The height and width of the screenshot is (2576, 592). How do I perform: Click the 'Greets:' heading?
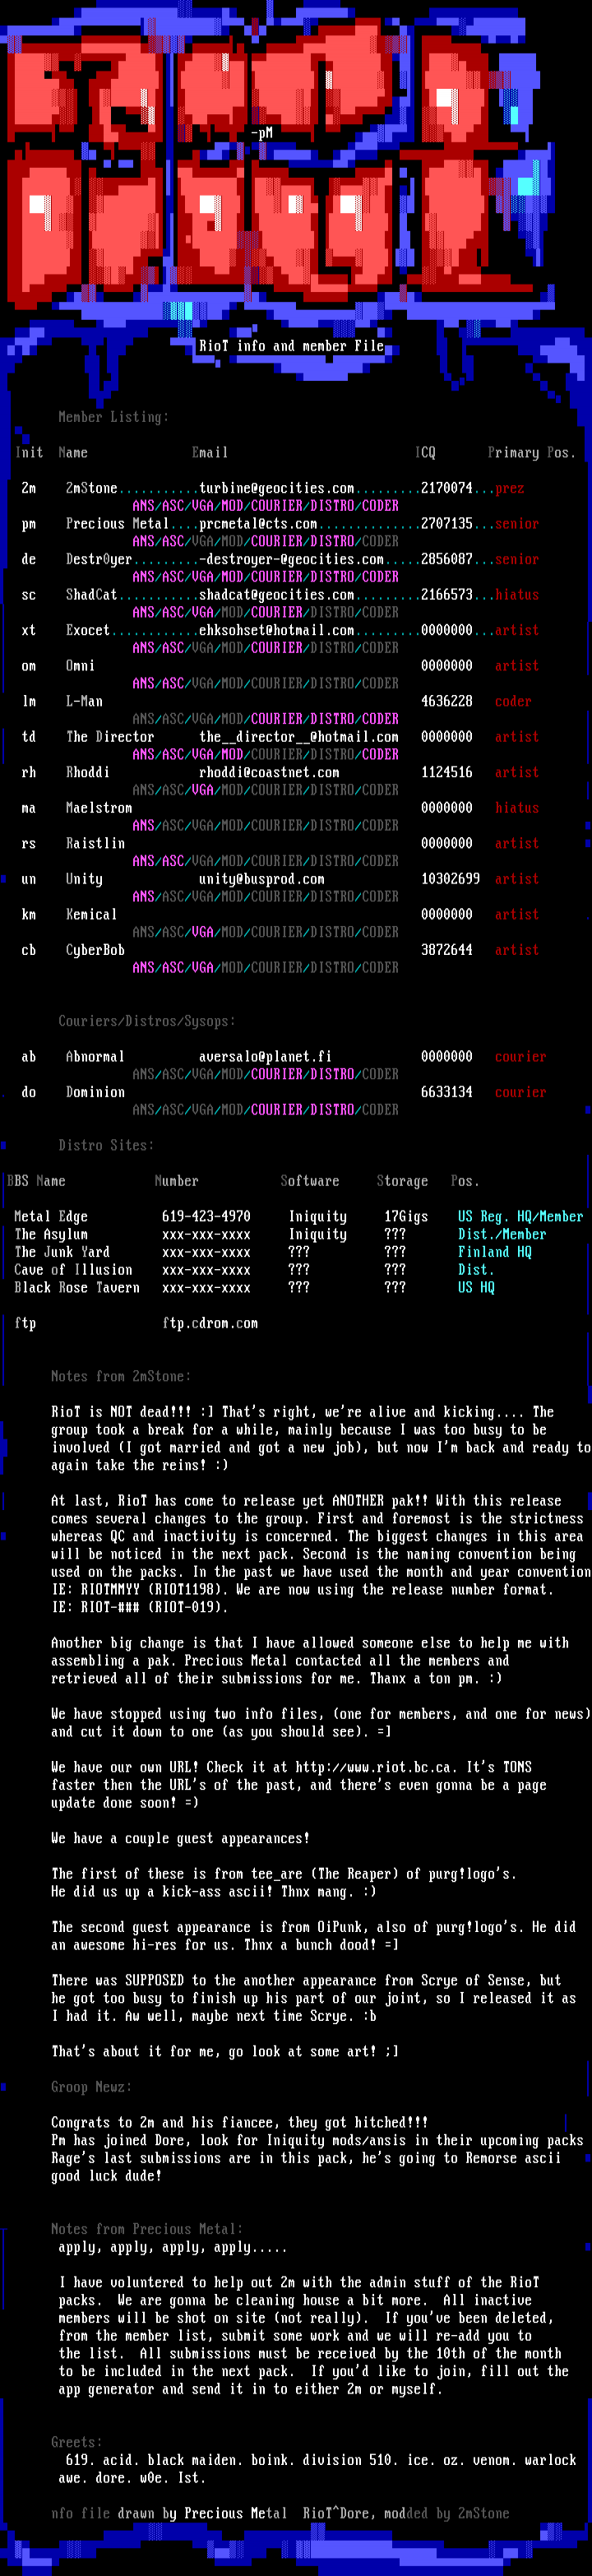[76, 2442]
